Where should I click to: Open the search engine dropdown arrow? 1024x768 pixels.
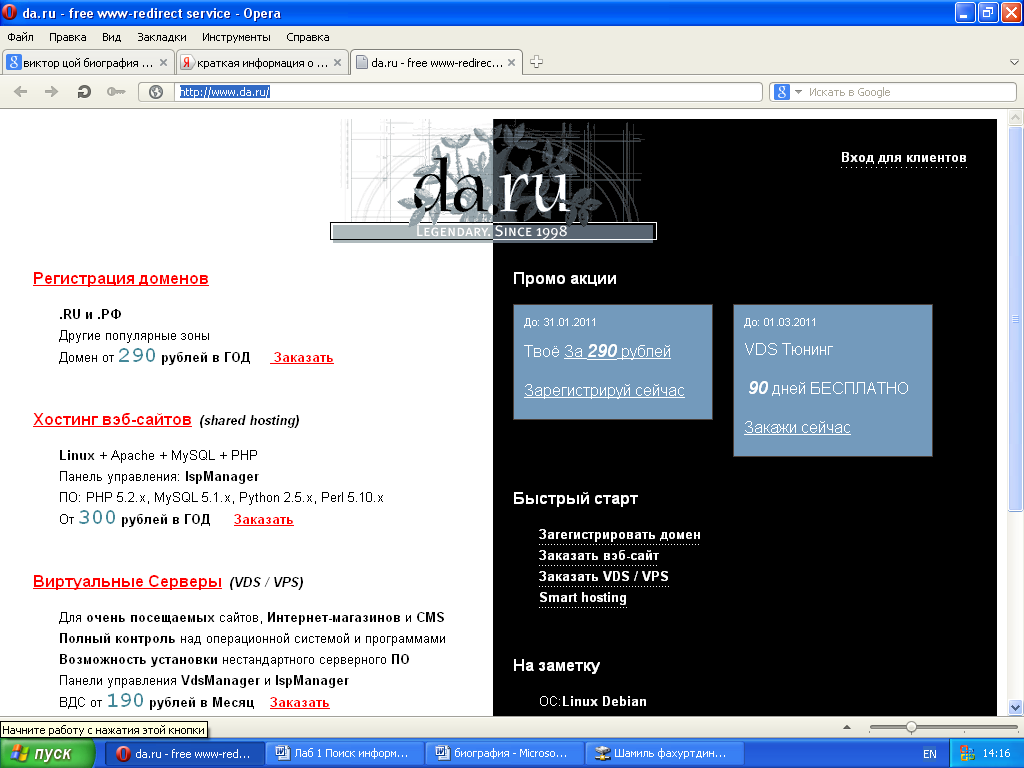798,92
